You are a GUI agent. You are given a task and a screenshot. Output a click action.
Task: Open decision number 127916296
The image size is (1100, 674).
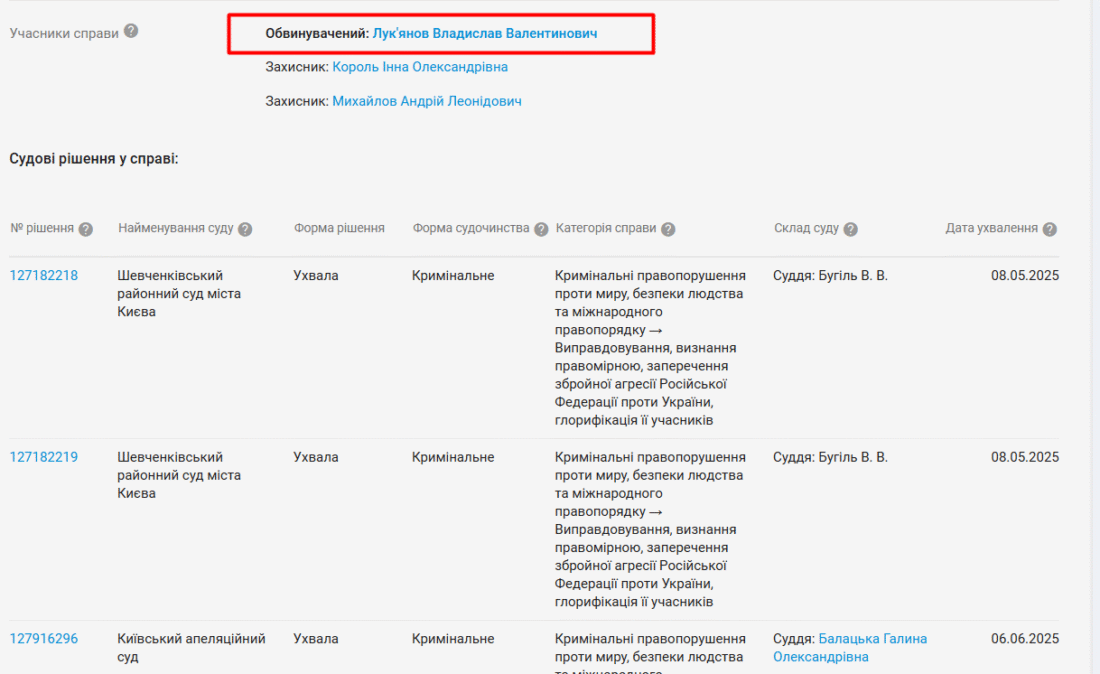tap(44, 639)
